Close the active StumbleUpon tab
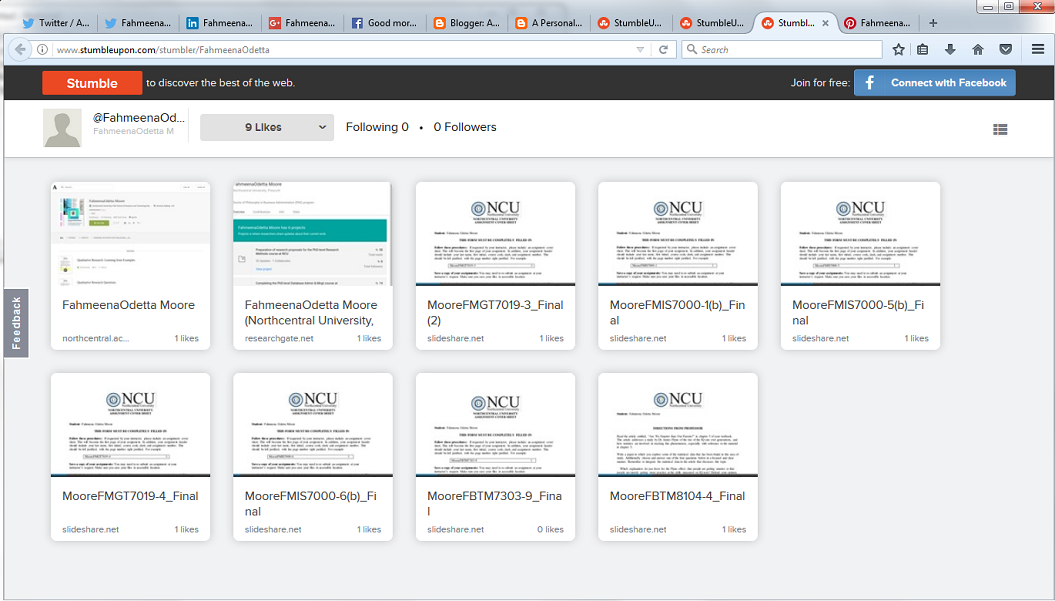 (x=825, y=23)
